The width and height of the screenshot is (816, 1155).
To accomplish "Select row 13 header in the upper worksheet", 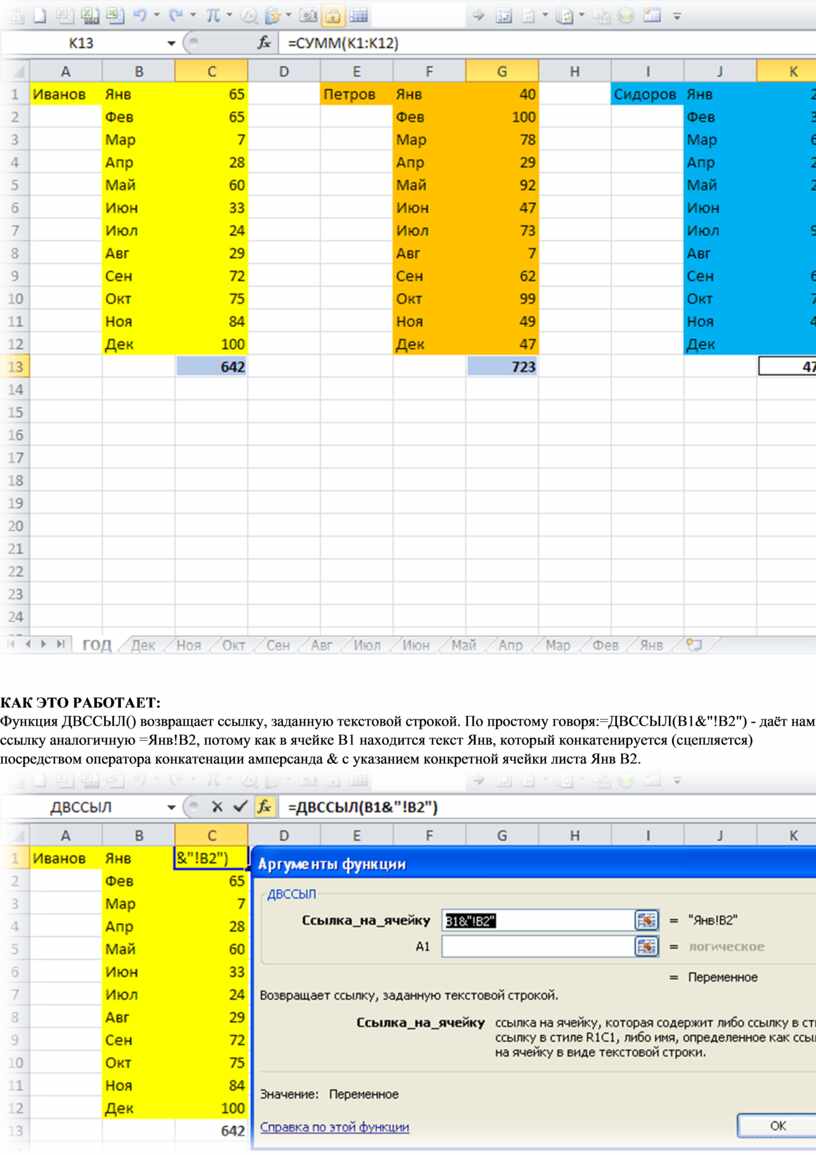I will point(15,367).
